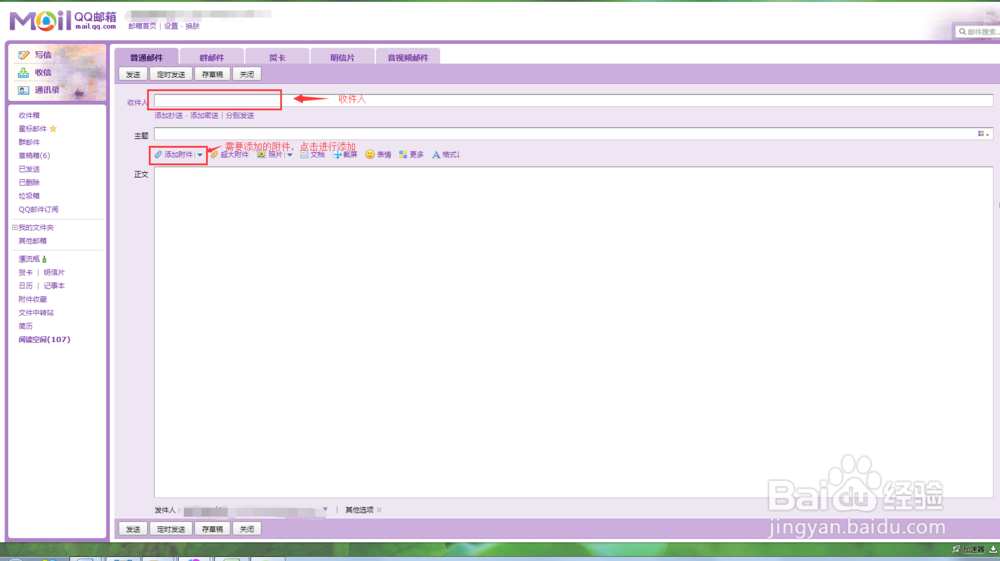Switch to the 群邮件 tab

[x=212, y=57]
